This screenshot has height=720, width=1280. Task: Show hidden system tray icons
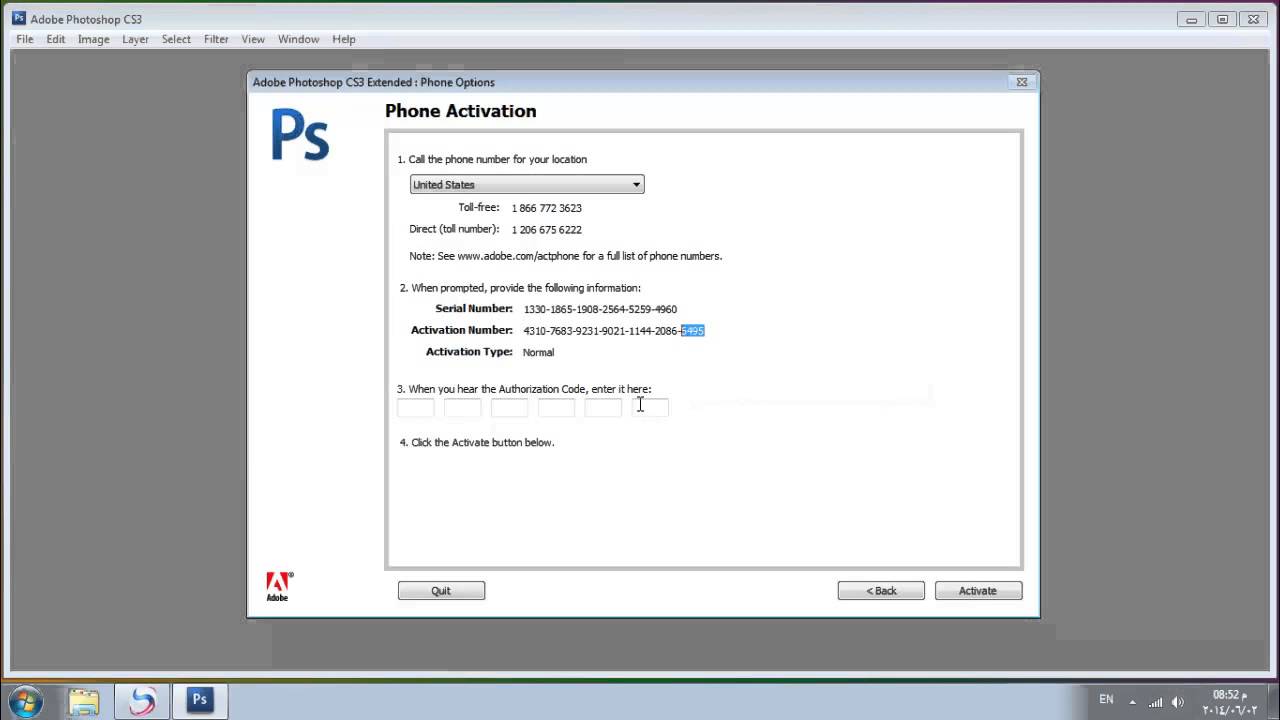pyautogui.click(x=1132, y=701)
